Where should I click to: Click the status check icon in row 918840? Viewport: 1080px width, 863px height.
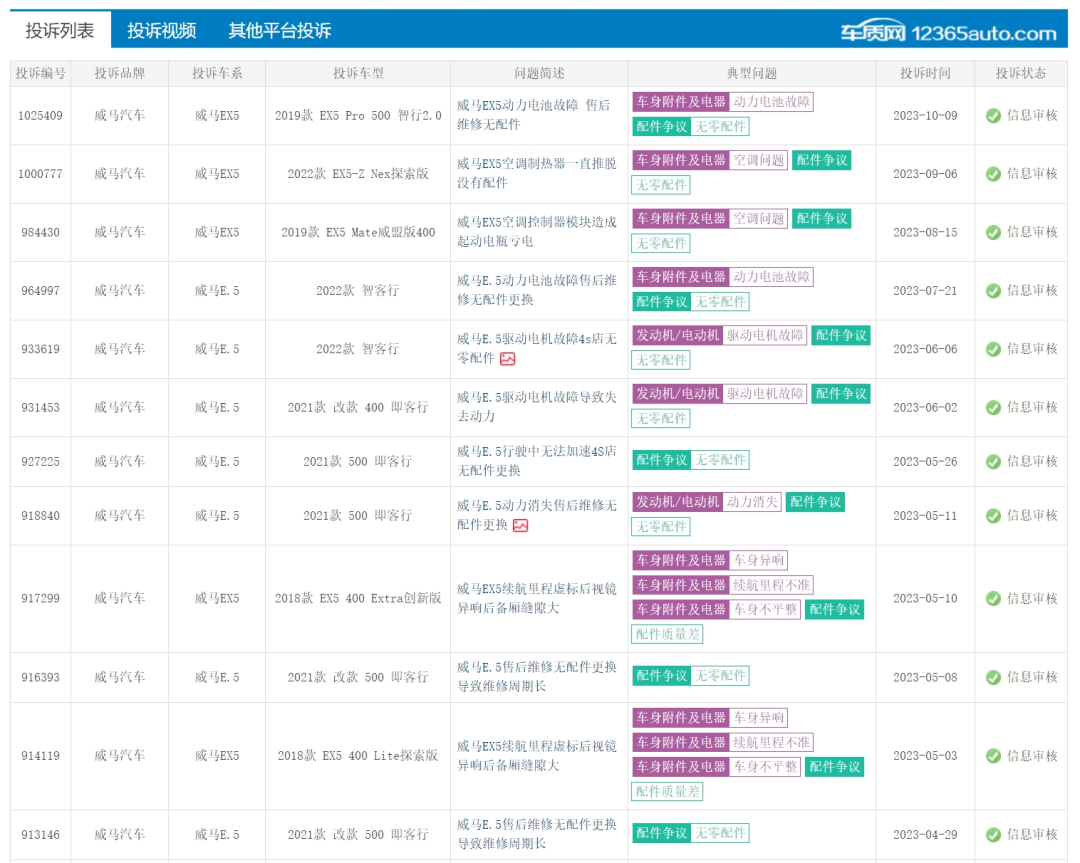coord(993,516)
